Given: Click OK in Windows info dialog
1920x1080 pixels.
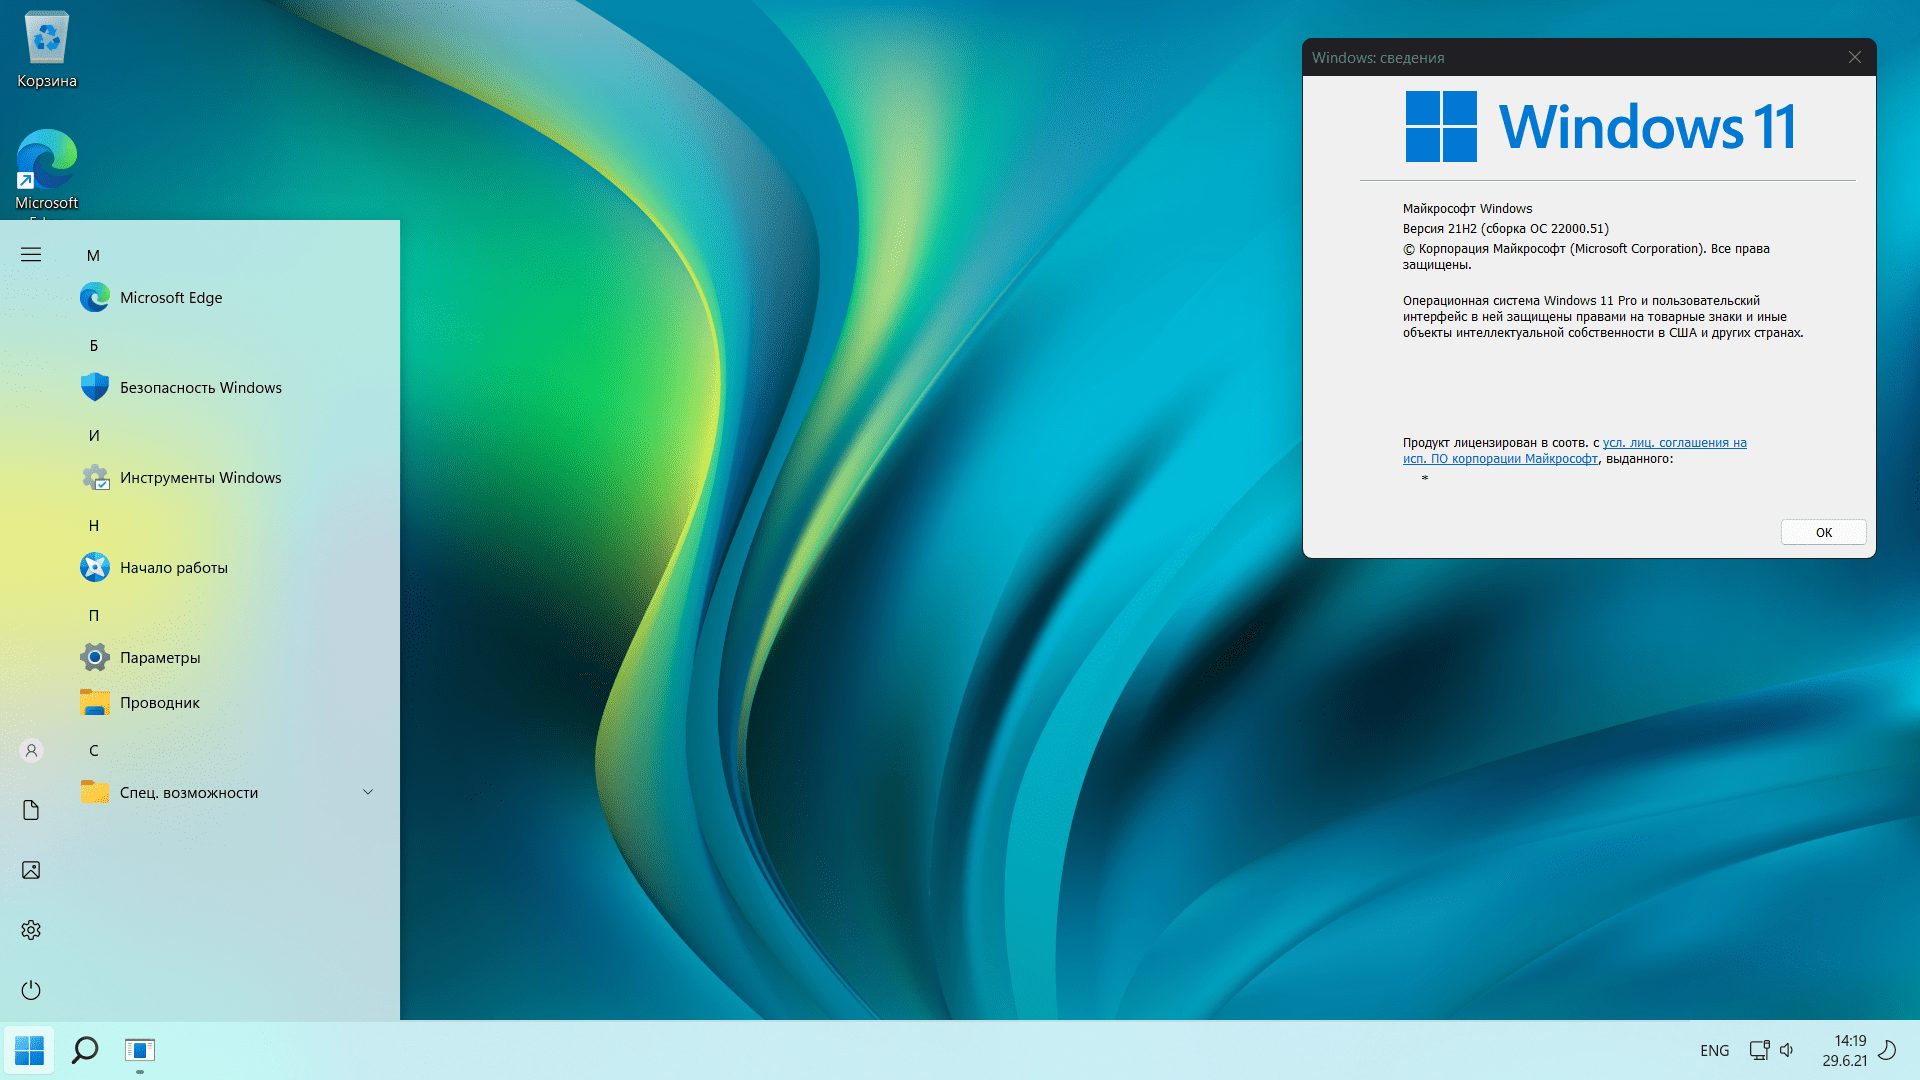Looking at the screenshot, I should coord(1823,532).
